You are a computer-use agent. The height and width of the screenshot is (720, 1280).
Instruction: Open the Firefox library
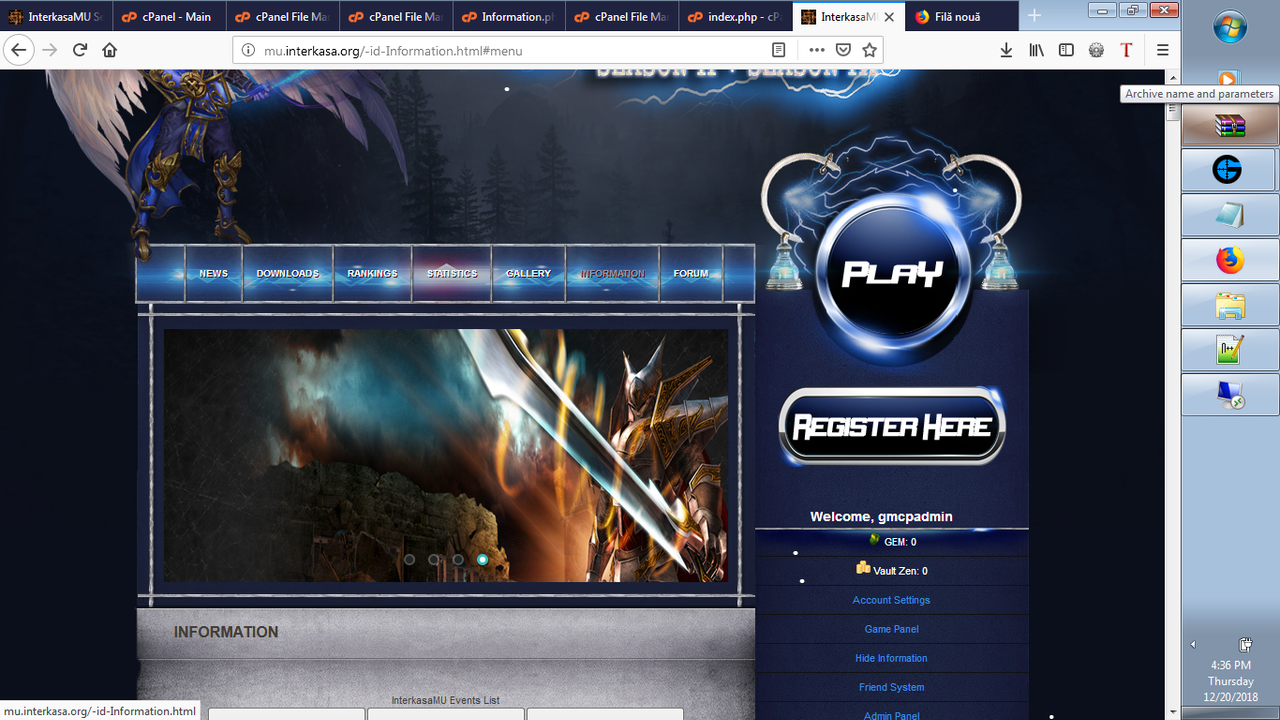1037,50
